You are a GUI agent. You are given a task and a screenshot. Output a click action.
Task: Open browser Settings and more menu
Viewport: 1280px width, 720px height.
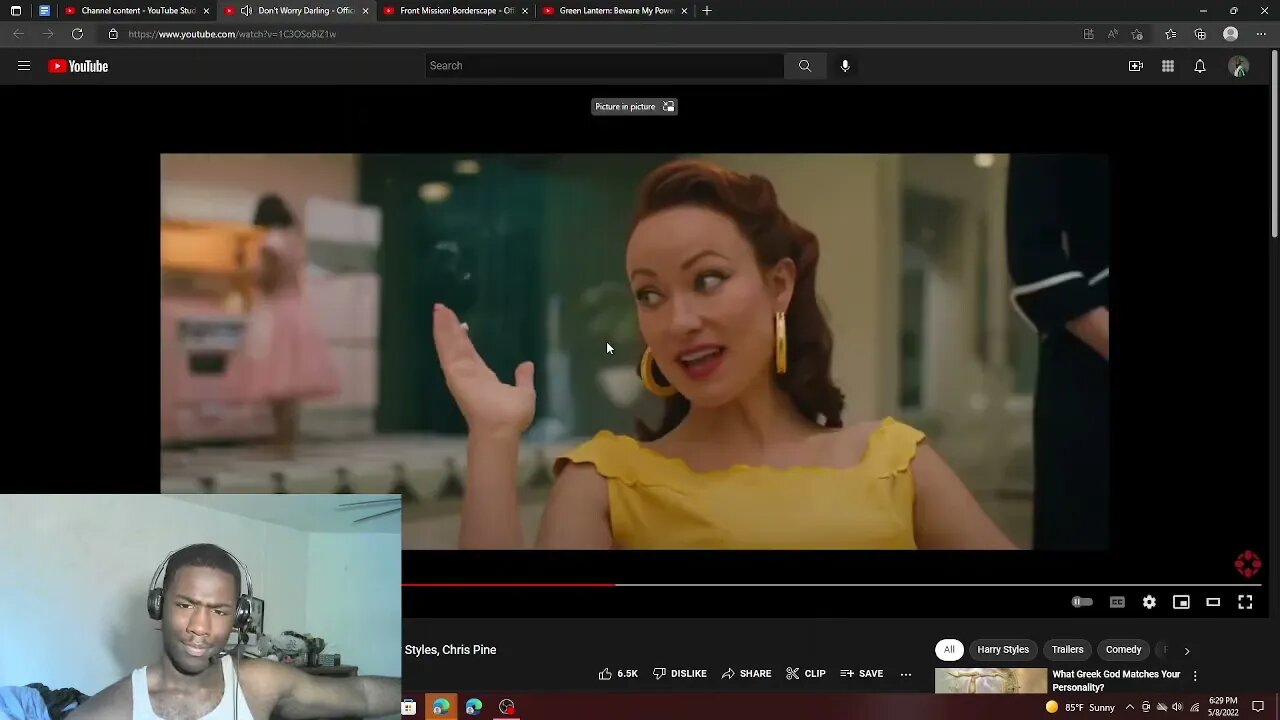tap(1260, 34)
